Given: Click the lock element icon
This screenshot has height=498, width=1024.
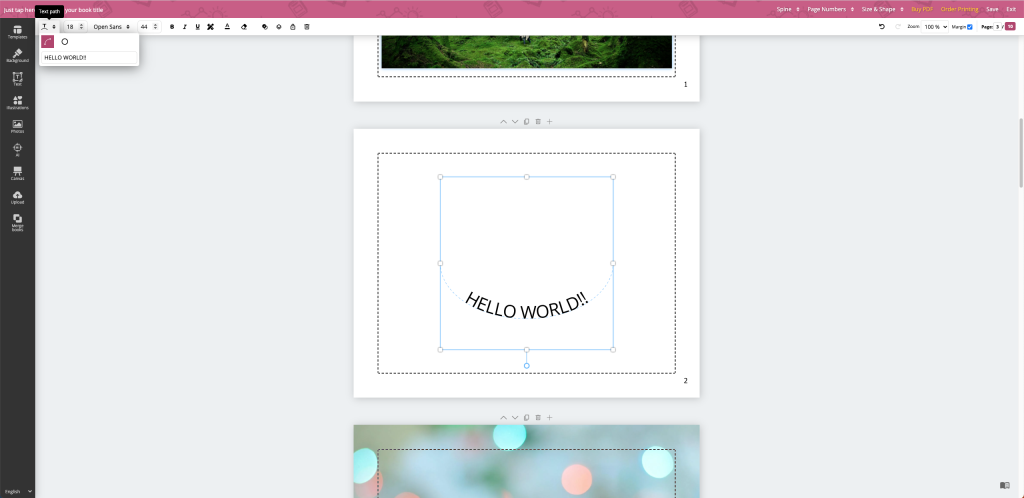Looking at the screenshot, I should 293,27.
